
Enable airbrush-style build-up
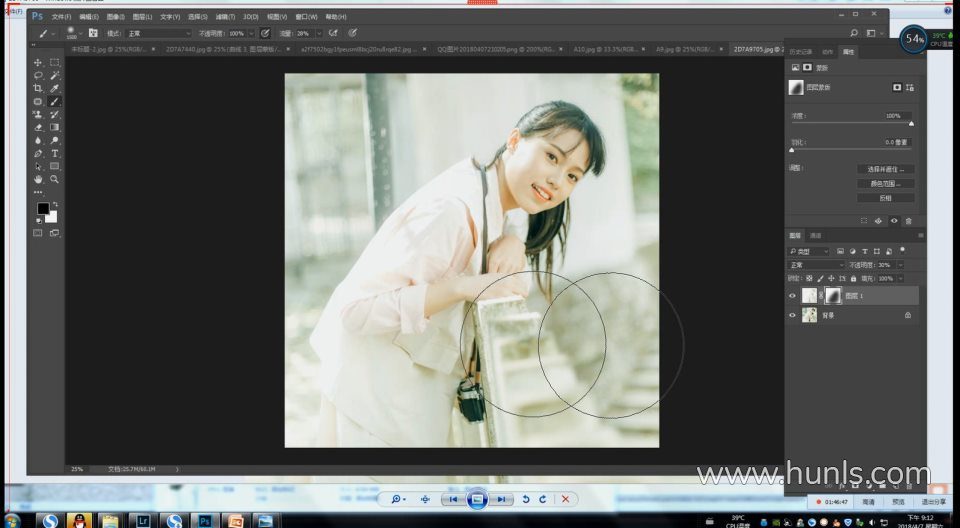coord(333,33)
